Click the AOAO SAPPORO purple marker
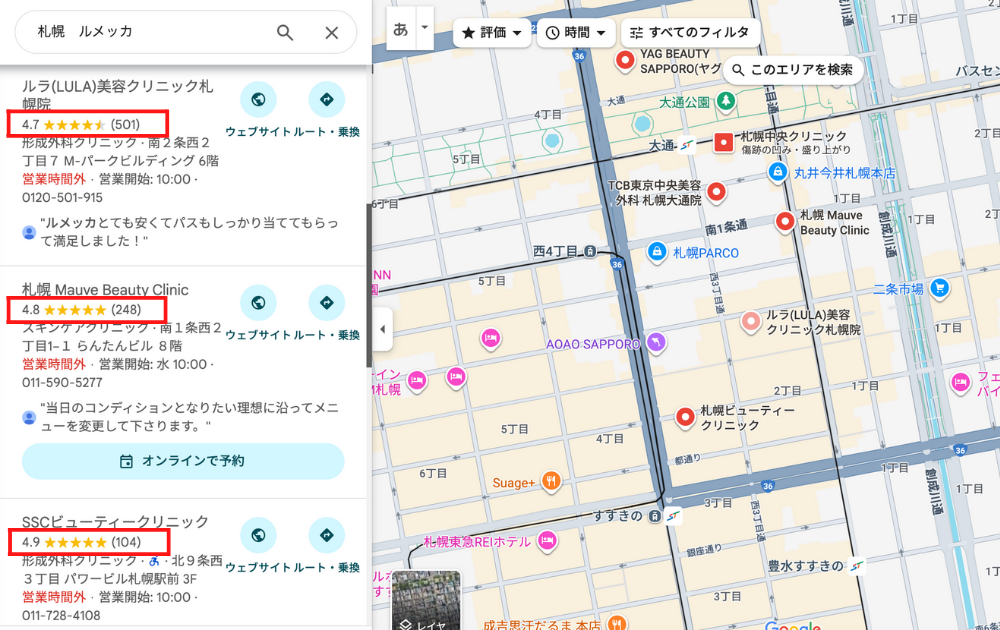The height and width of the screenshot is (630, 1000). click(656, 342)
